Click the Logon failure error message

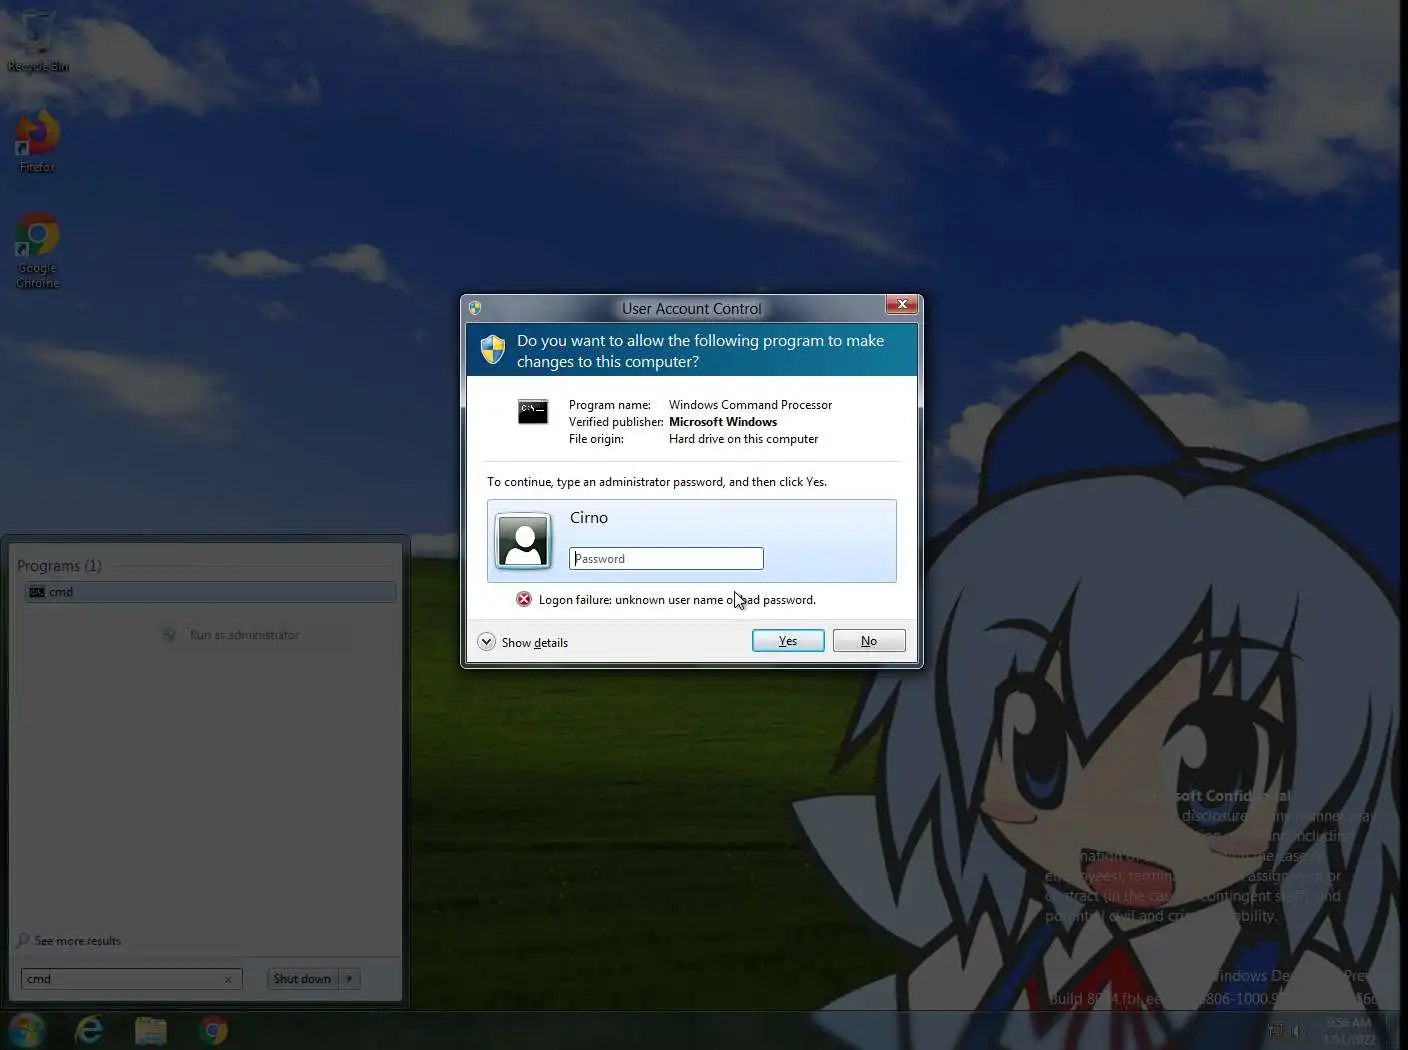point(677,600)
